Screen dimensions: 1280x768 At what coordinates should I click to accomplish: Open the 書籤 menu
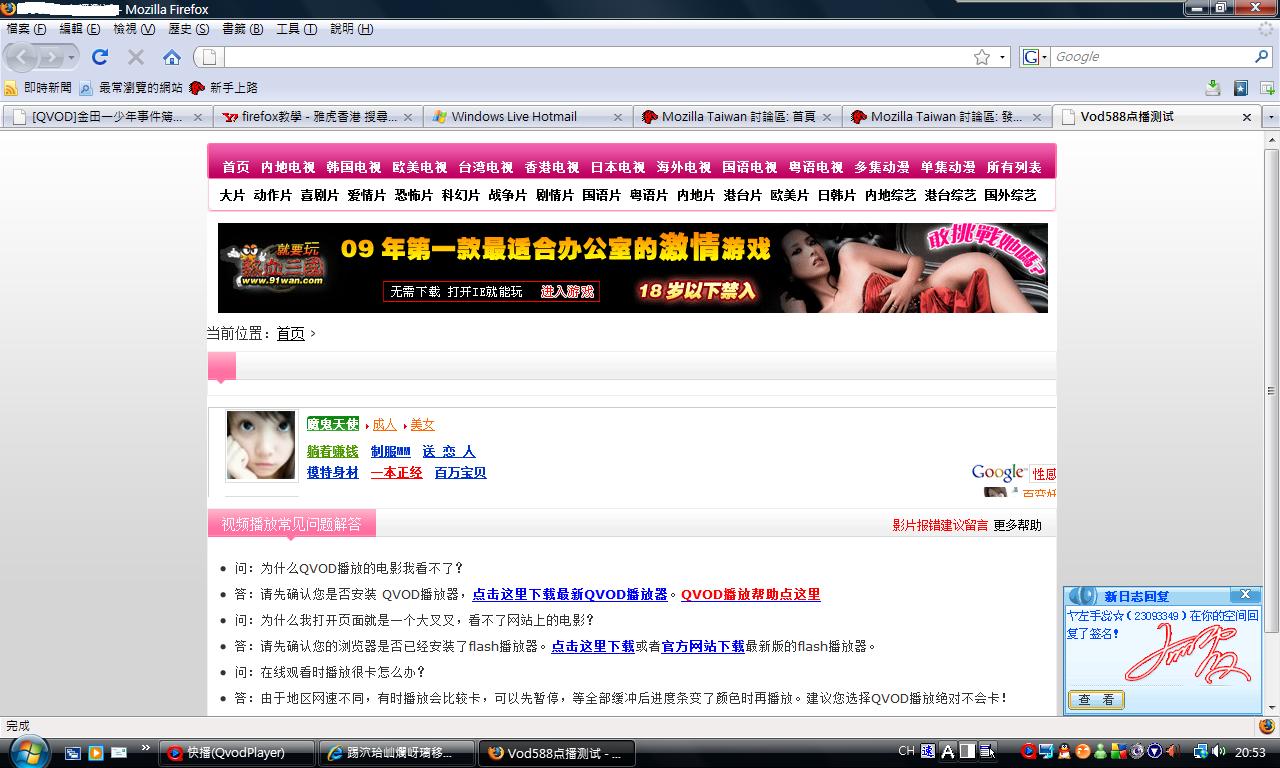242,29
